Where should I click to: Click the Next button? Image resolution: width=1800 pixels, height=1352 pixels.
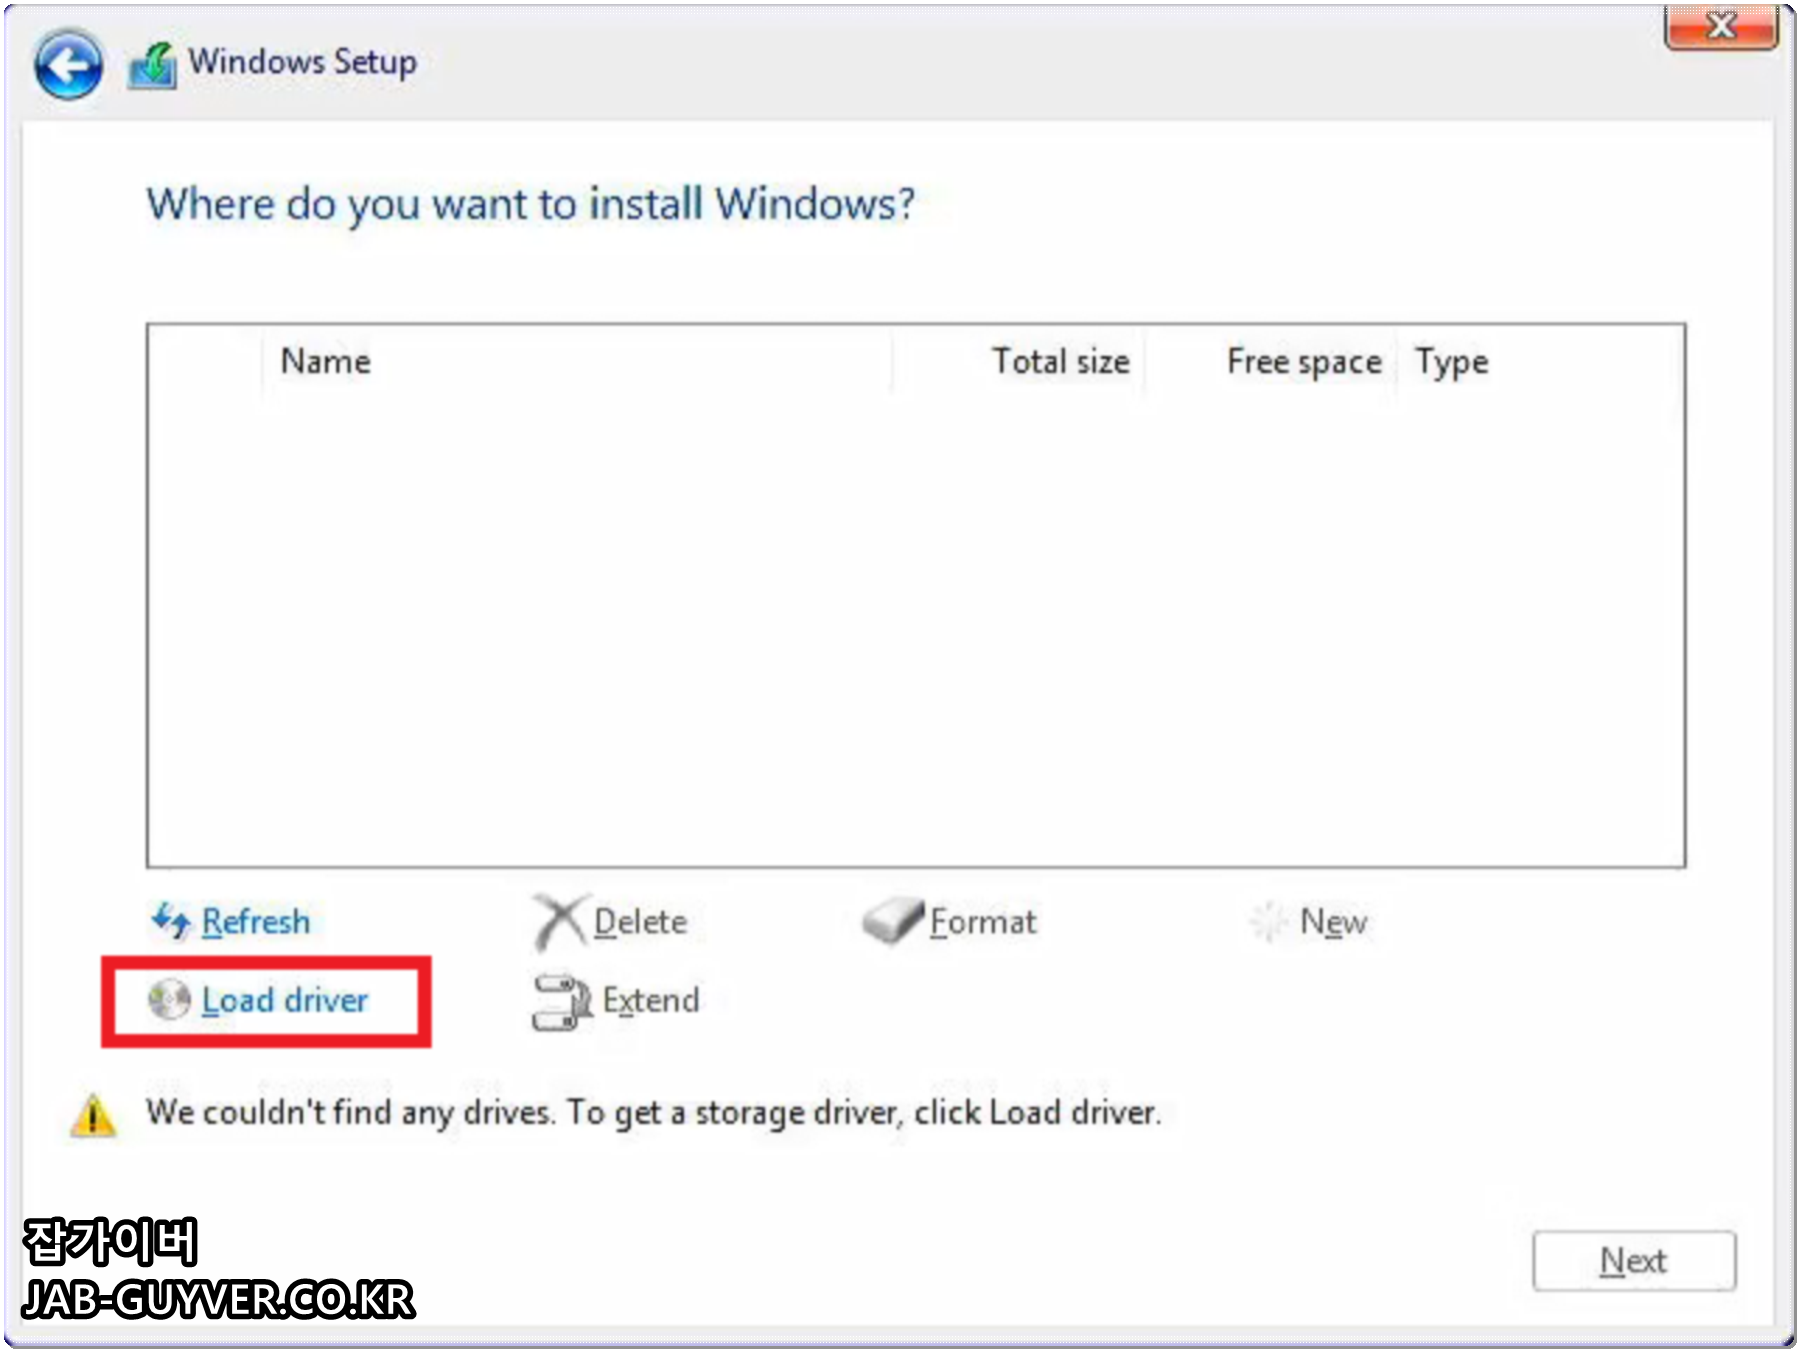click(x=1634, y=1260)
